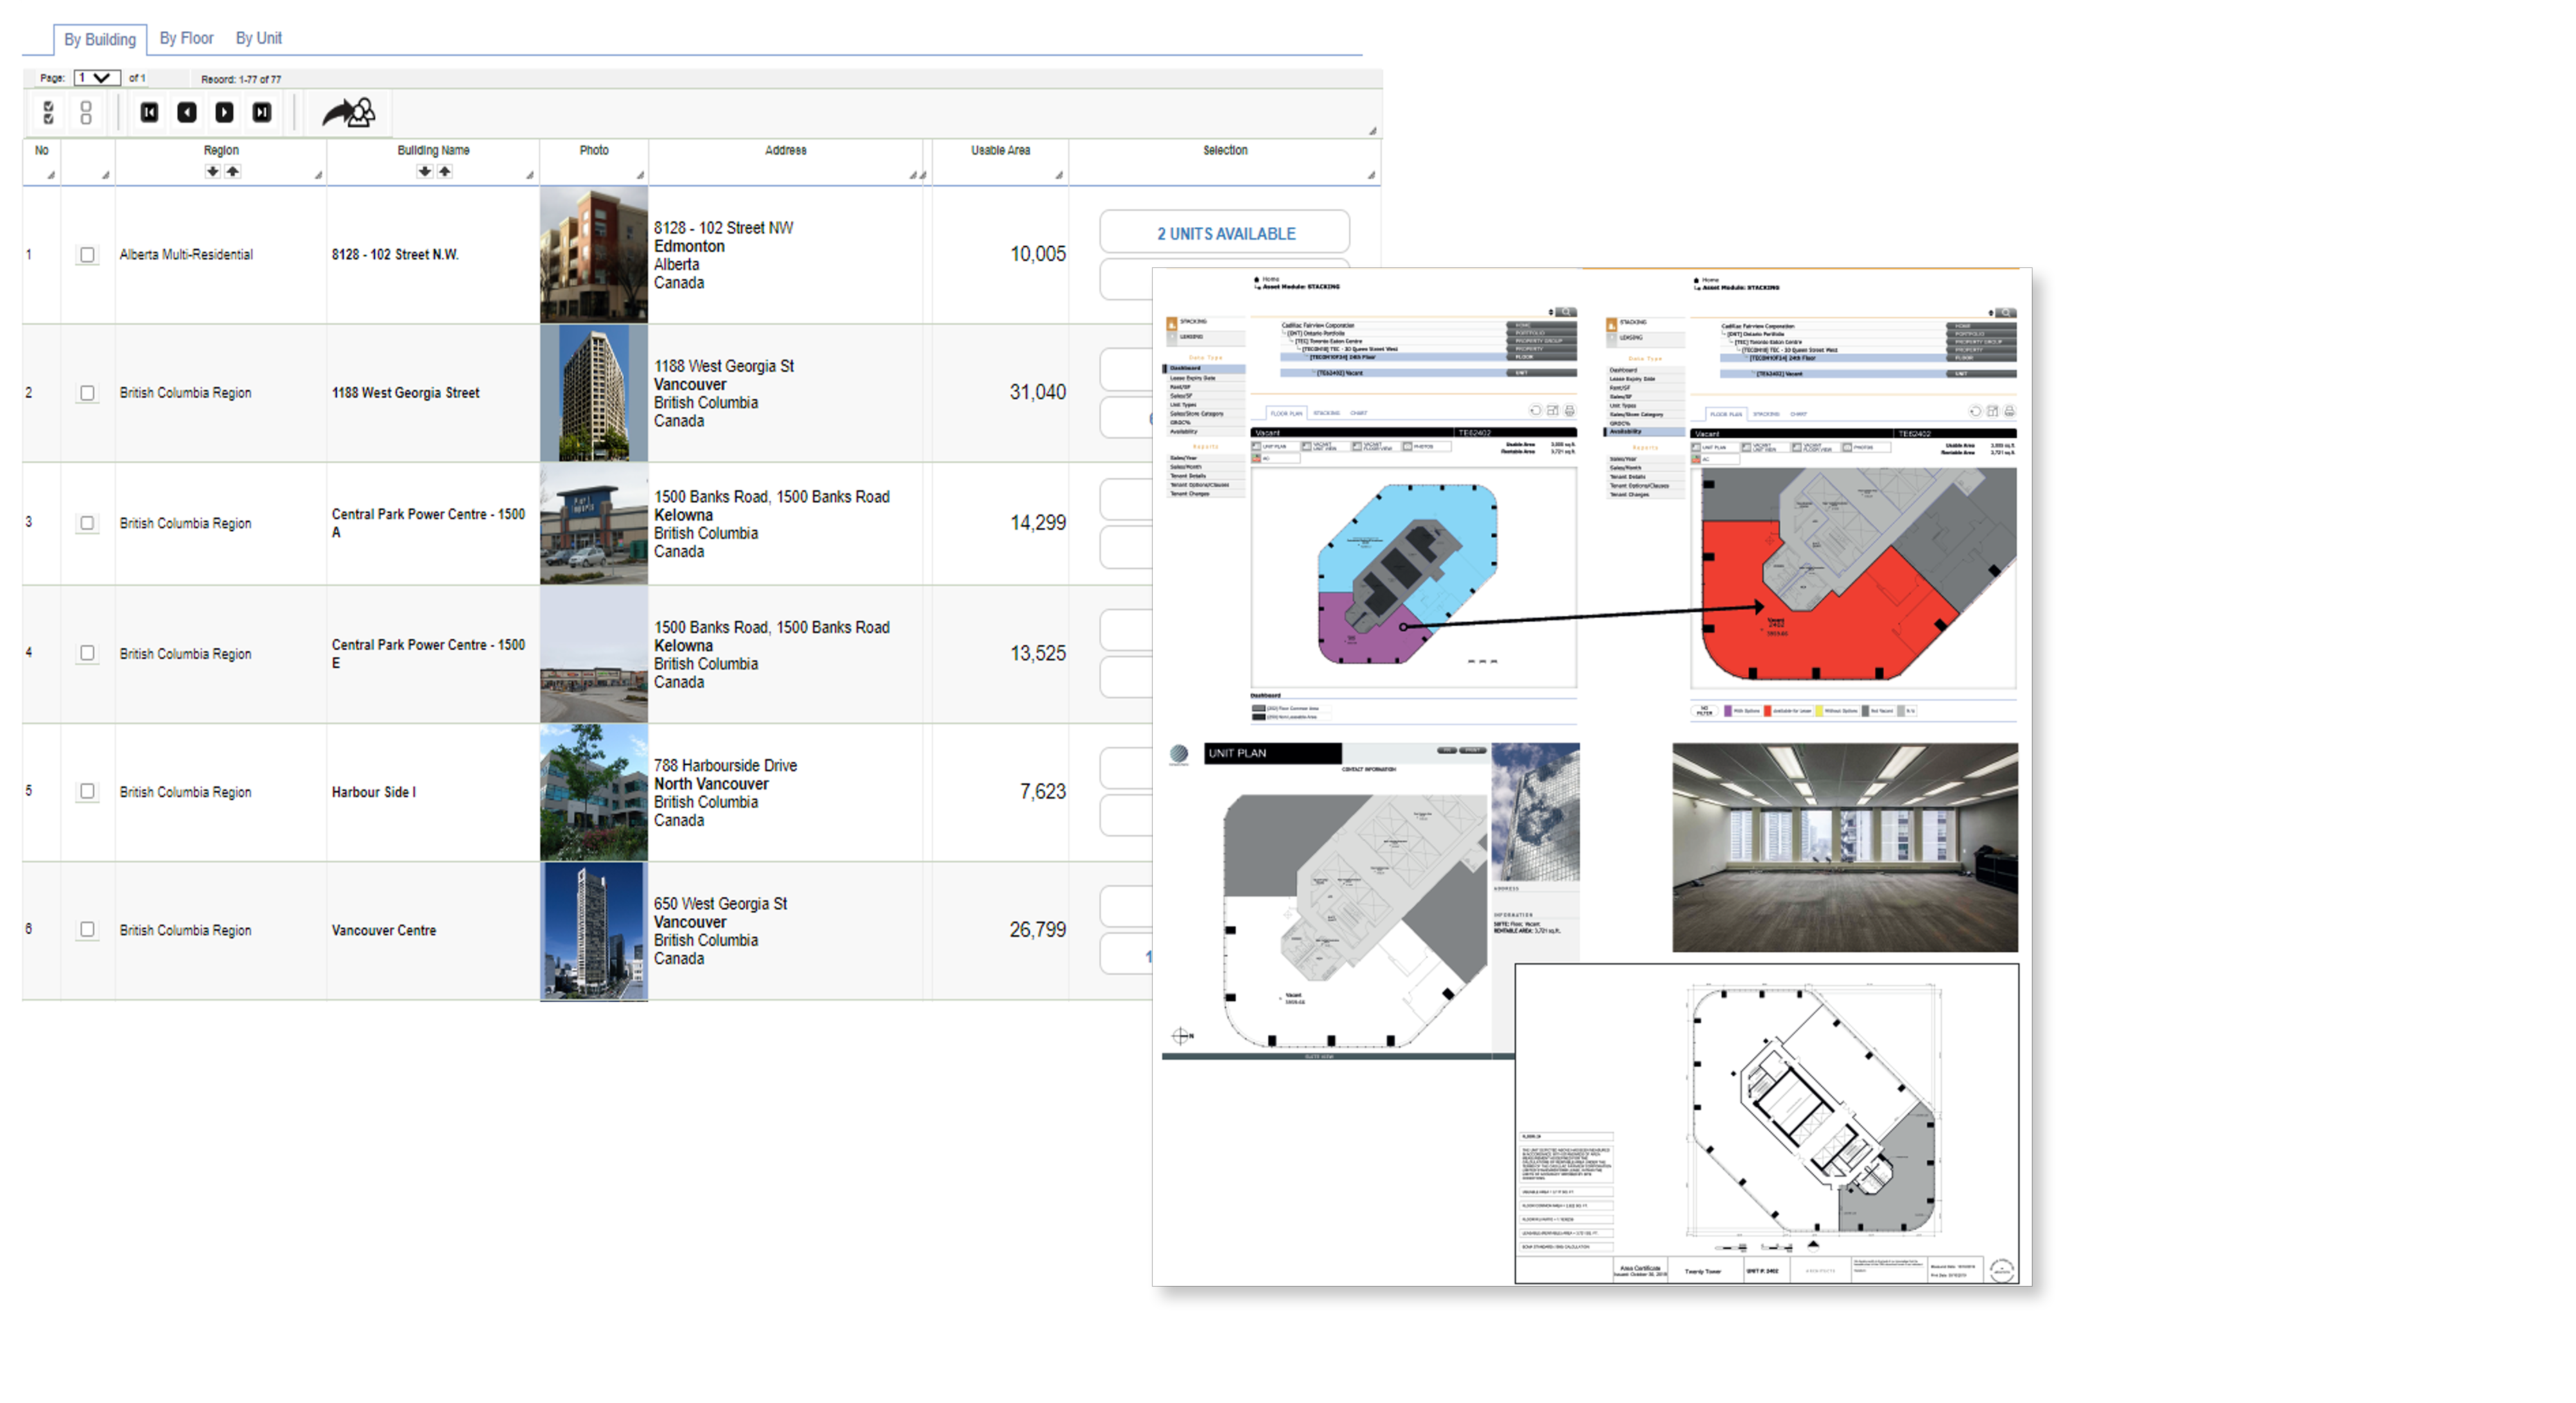Check the checkbox for Harbour Side I

[88, 791]
